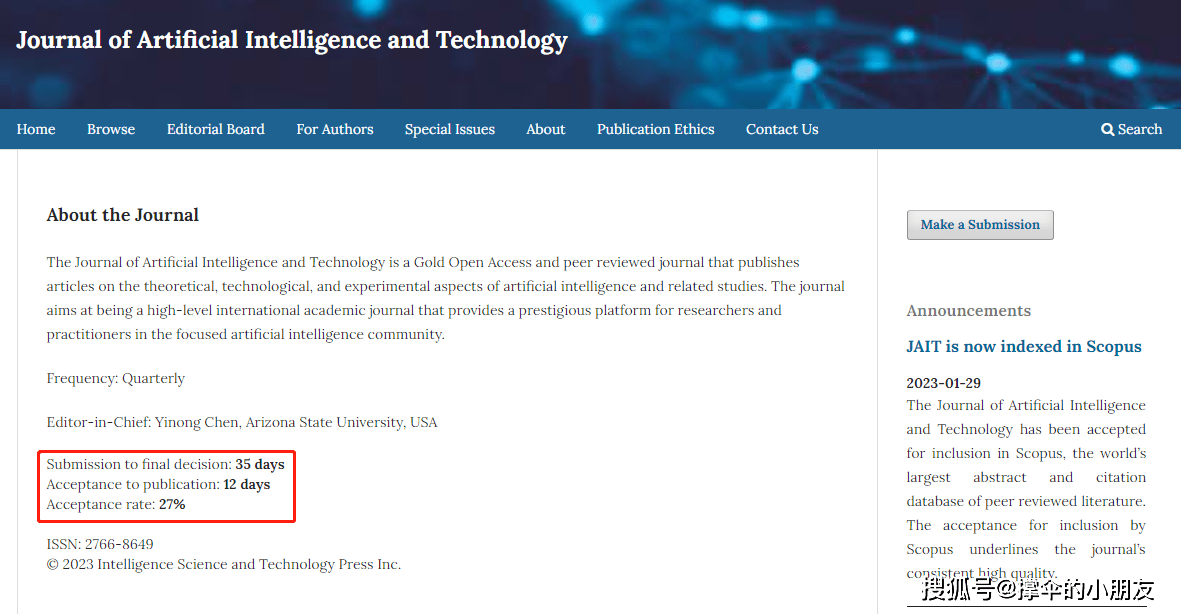Expand the For Authors menu

point(335,129)
